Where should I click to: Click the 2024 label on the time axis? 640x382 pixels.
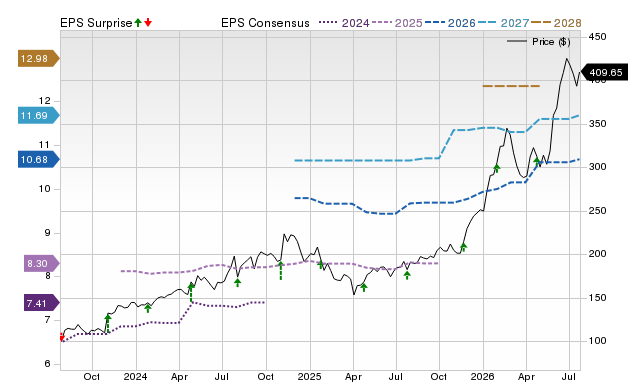[136, 376]
